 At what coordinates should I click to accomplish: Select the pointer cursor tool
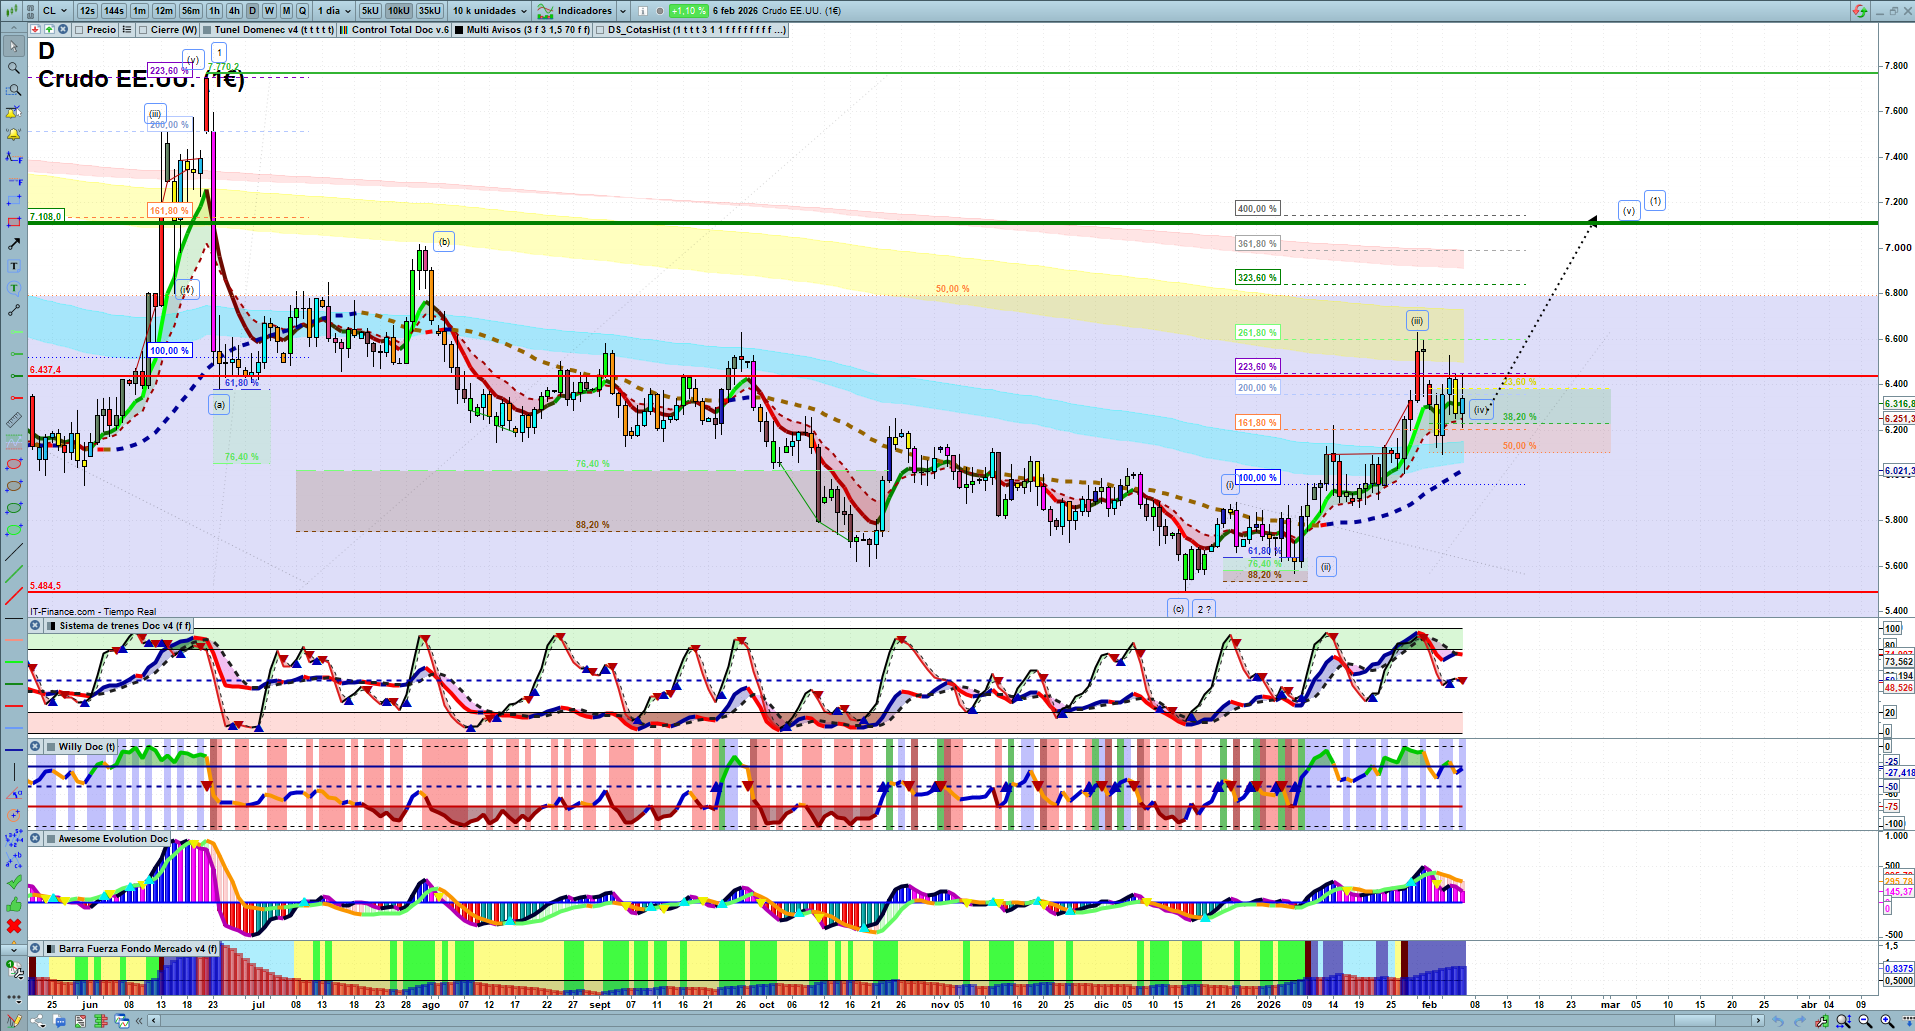pyautogui.click(x=14, y=46)
